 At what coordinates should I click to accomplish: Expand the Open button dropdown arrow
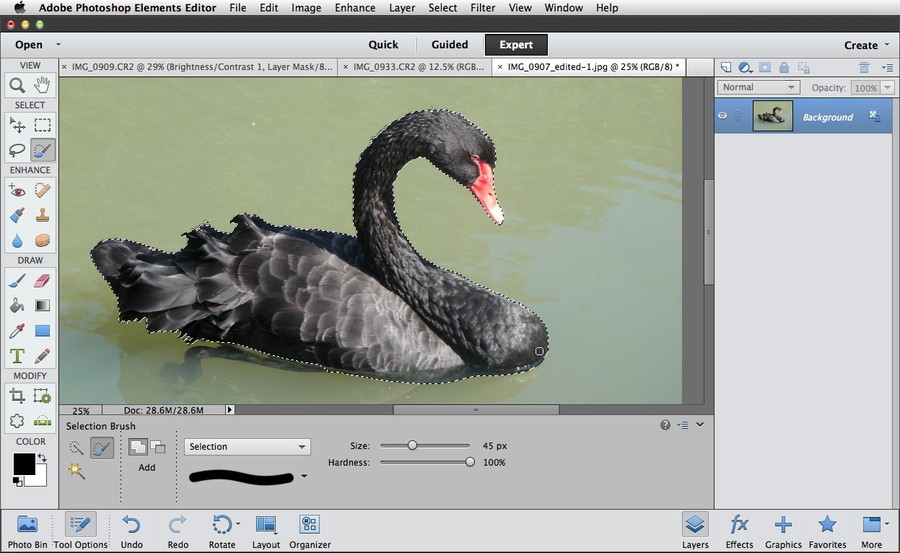coord(58,44)
